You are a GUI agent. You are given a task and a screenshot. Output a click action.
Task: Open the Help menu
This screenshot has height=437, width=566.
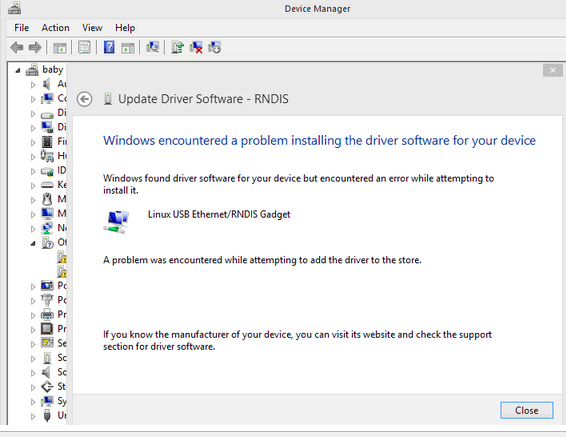(125, 28)
